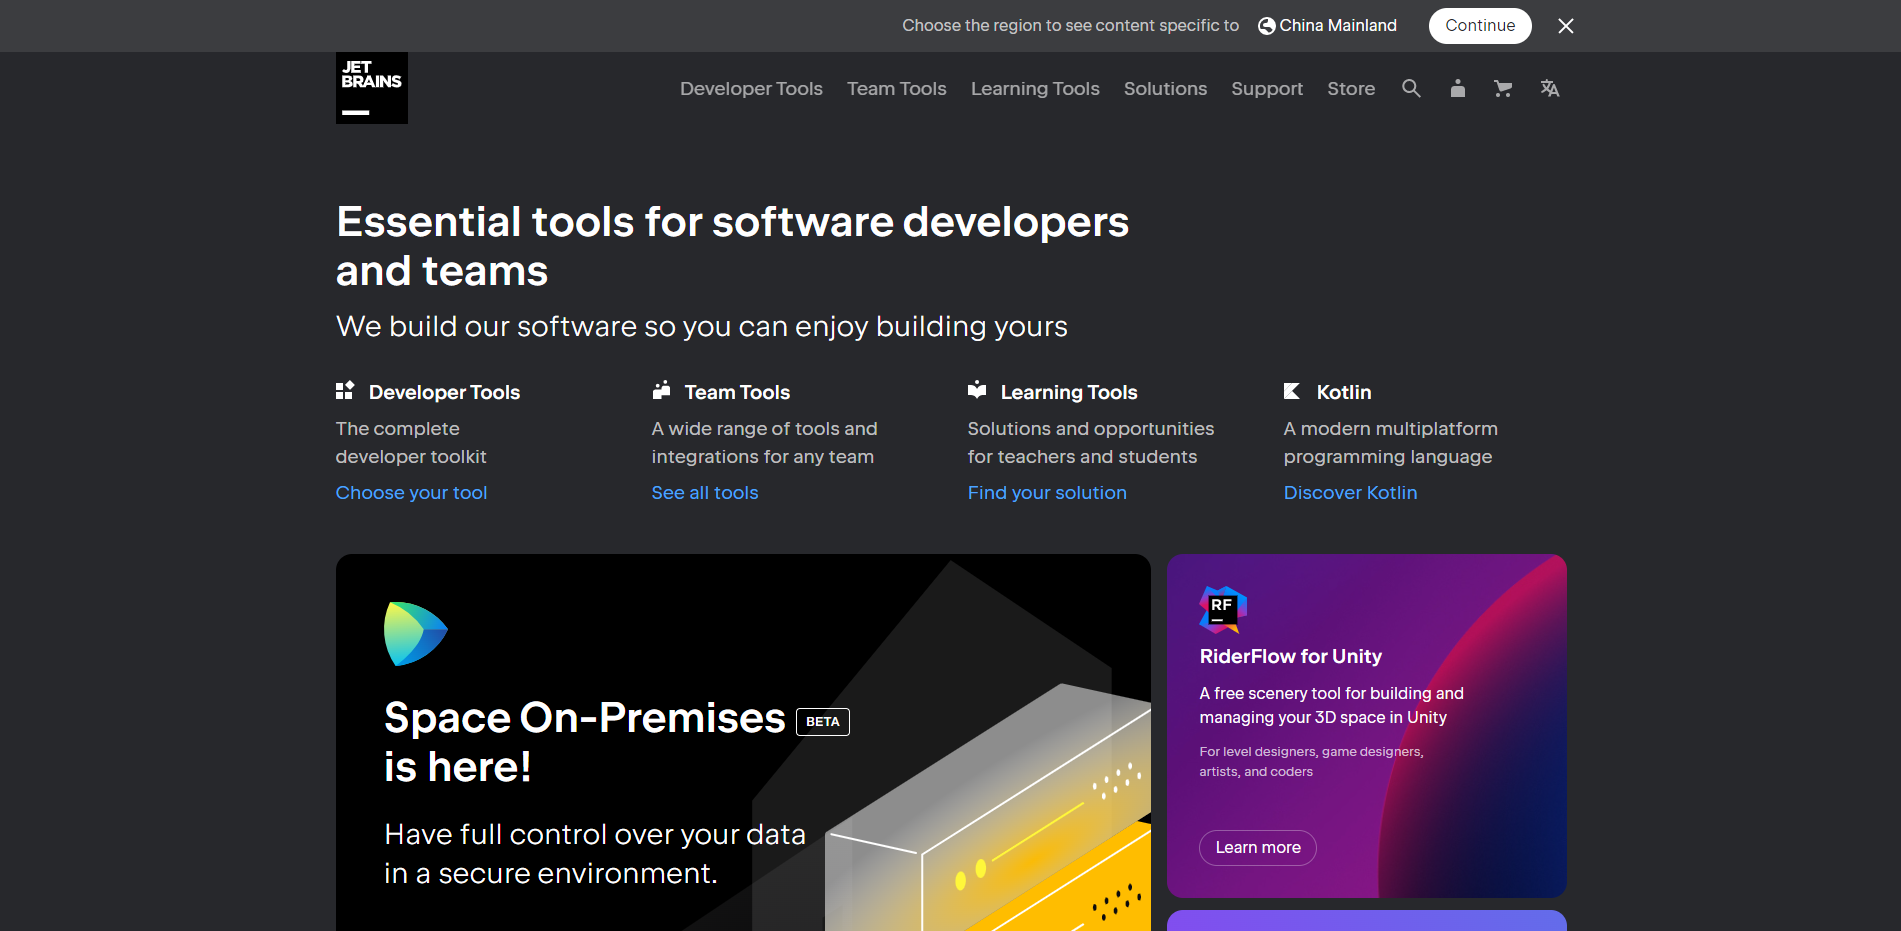Confirm region with the Continue button
Screen dimensions: 1901x931
[x=1480, y=26]
